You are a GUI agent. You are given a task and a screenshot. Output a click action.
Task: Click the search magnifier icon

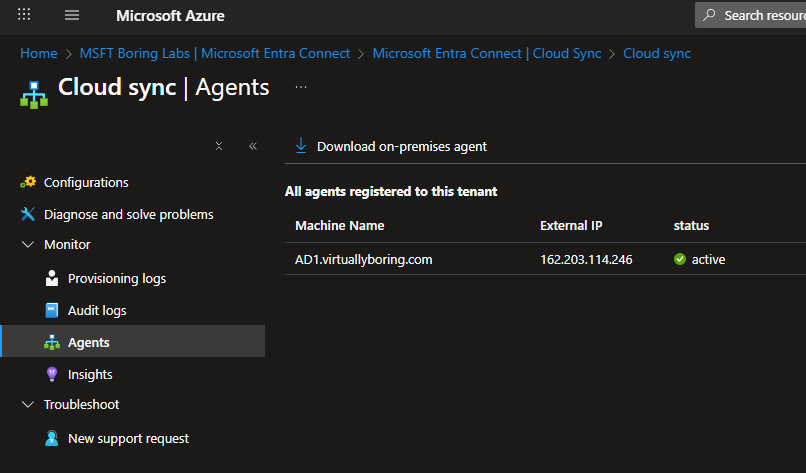tap(709, 15)
